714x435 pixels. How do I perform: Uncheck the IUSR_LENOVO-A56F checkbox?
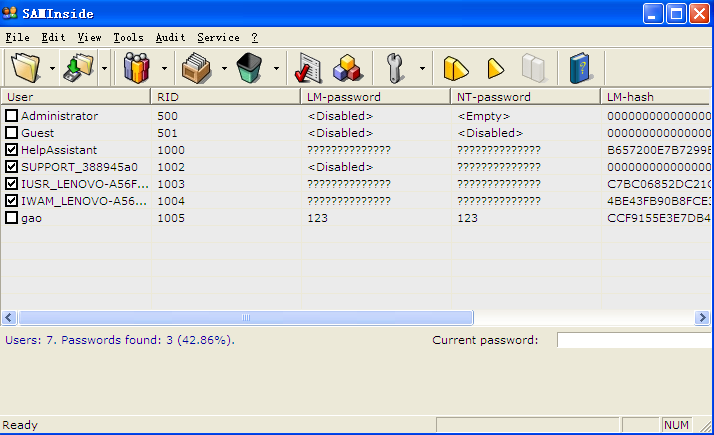(x=11, y=184)
